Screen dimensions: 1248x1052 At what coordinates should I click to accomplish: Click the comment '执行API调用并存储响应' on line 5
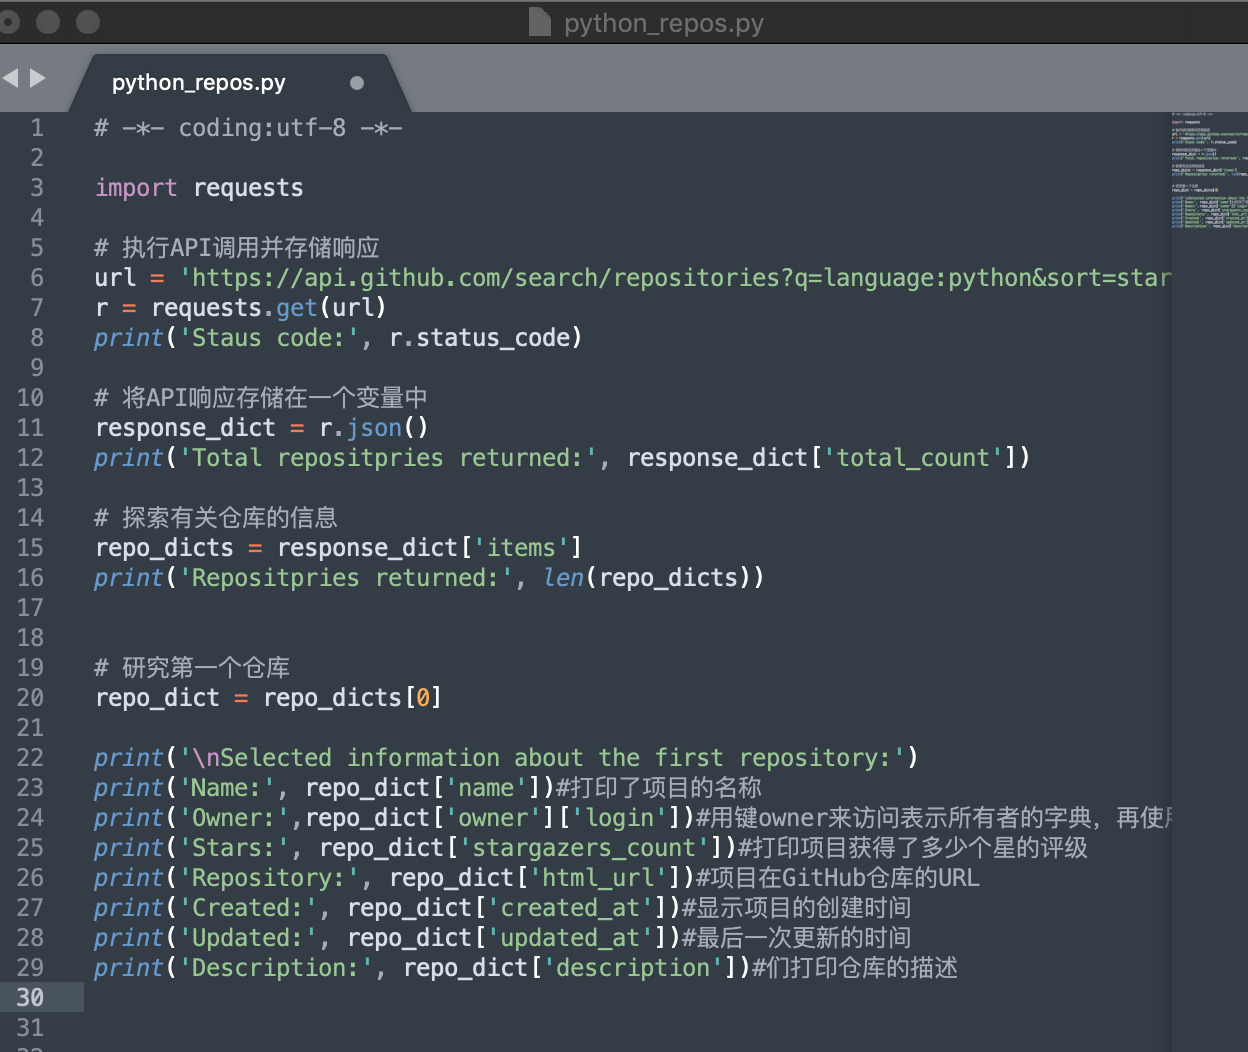[x=237, y=248]
